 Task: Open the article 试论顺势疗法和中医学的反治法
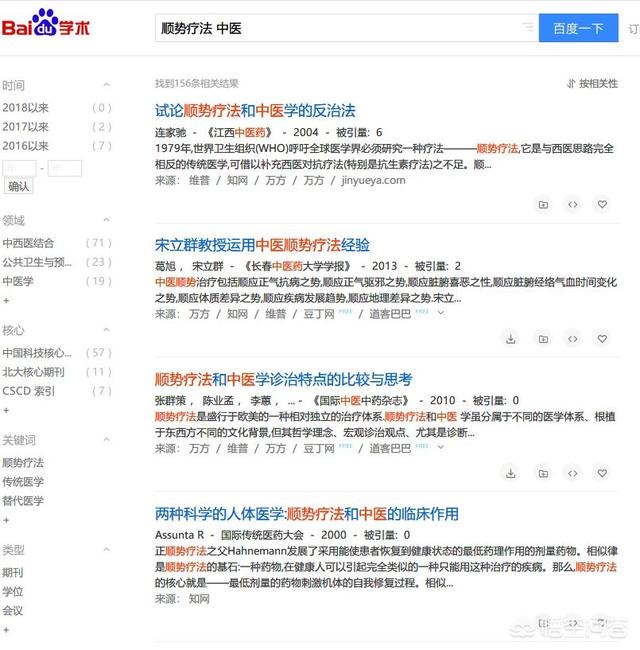pos(255,110)
